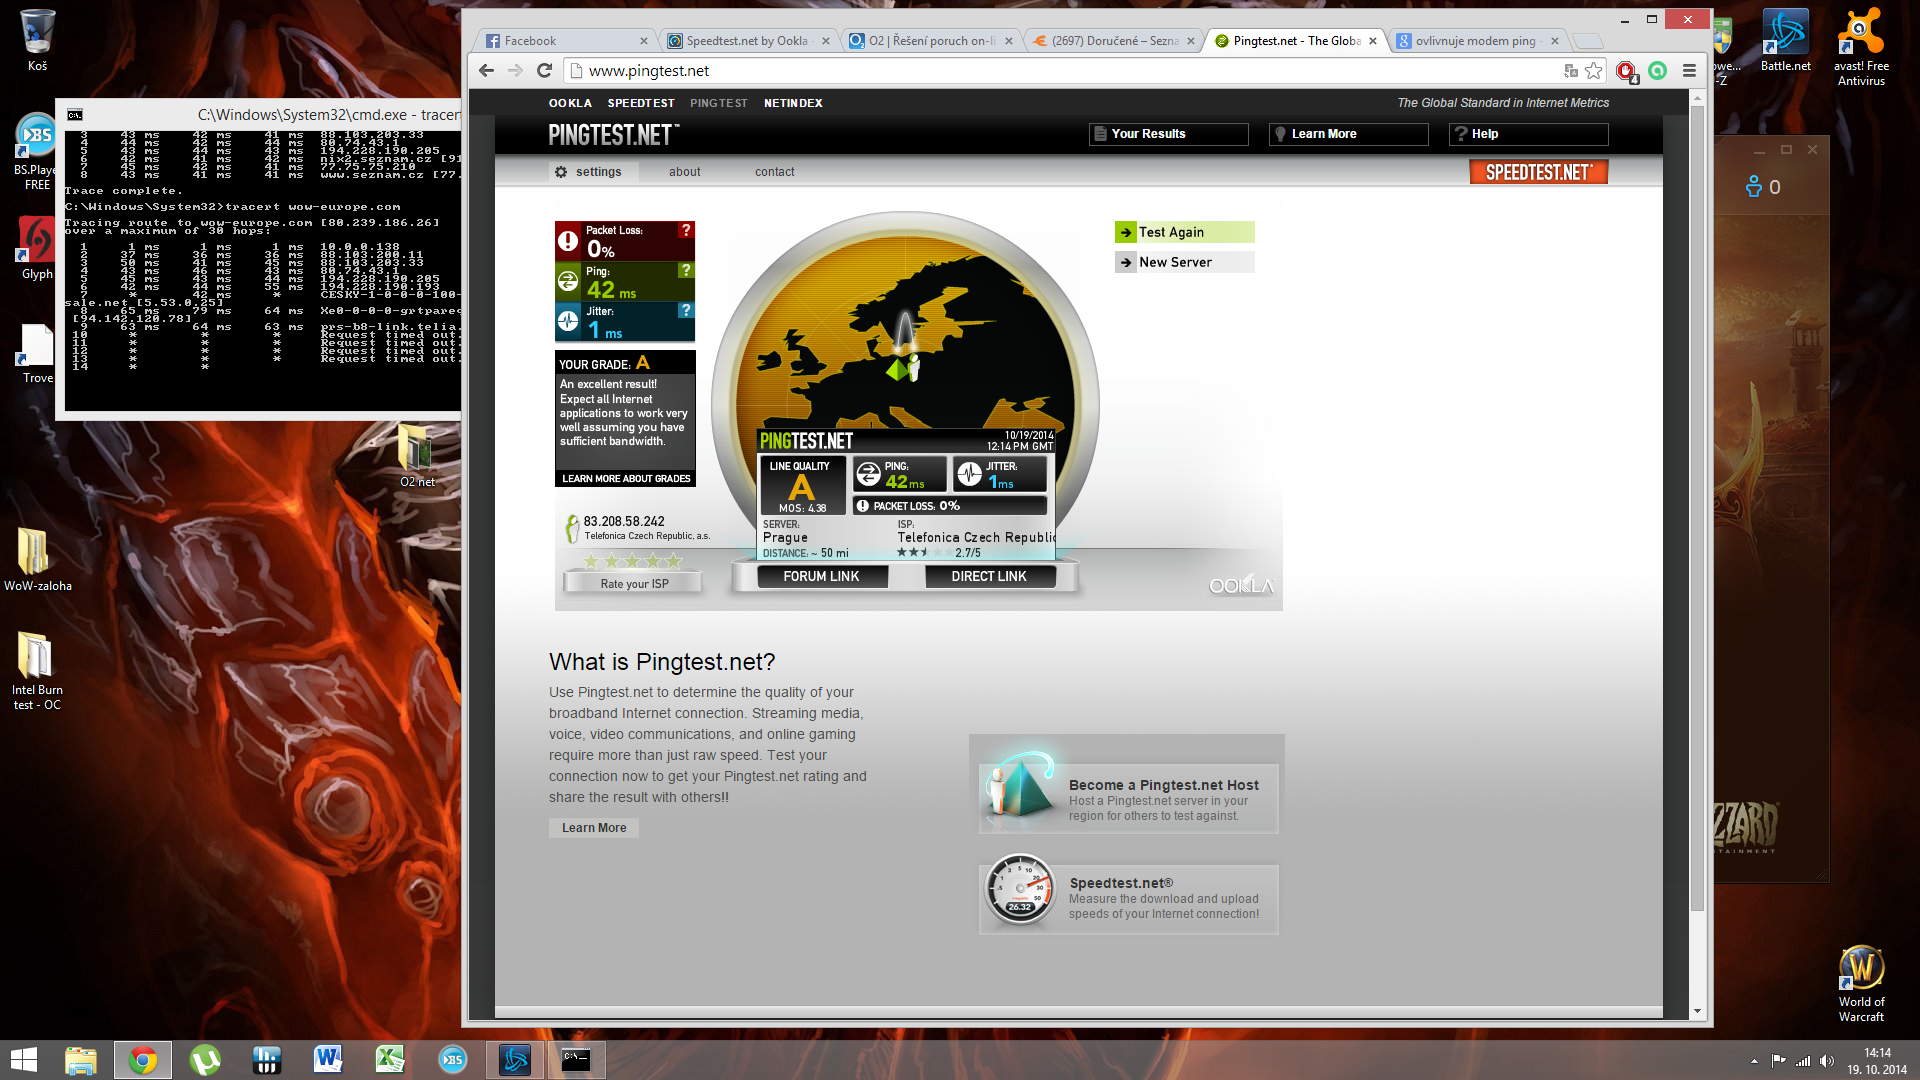Open the Battle.net desktop shortcut

tap(1785, 40)
